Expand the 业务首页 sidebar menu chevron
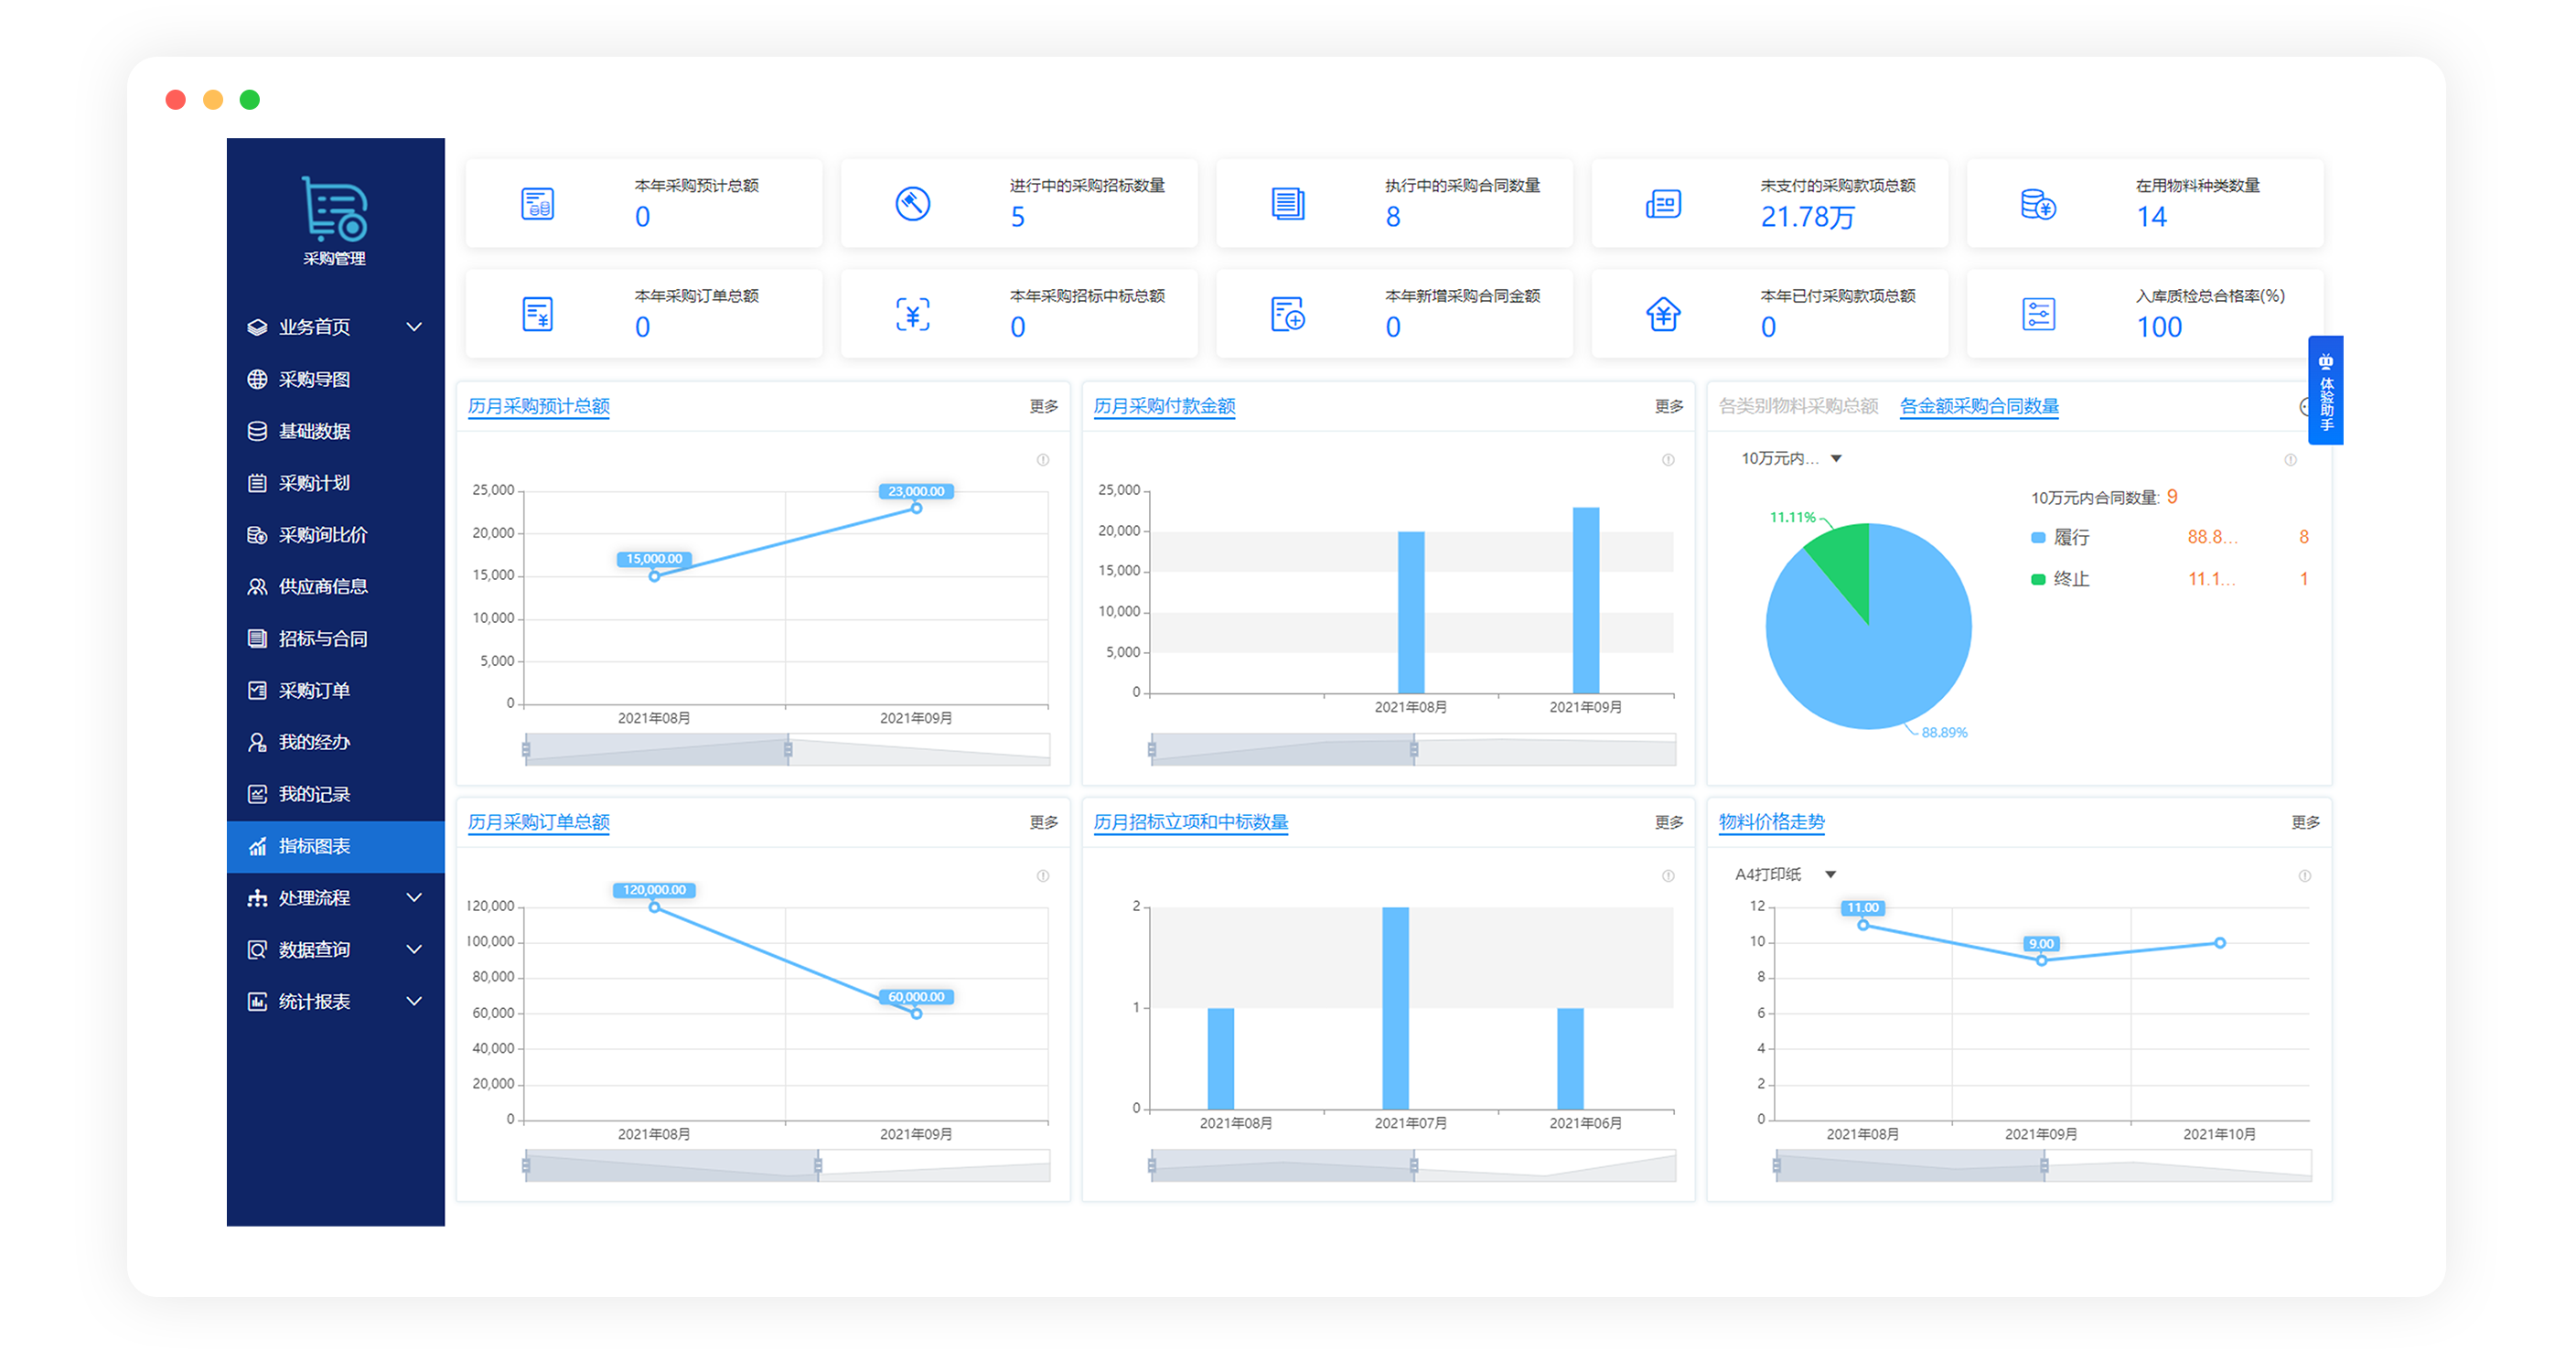The image size is (2576, 1362). (414, 327)
